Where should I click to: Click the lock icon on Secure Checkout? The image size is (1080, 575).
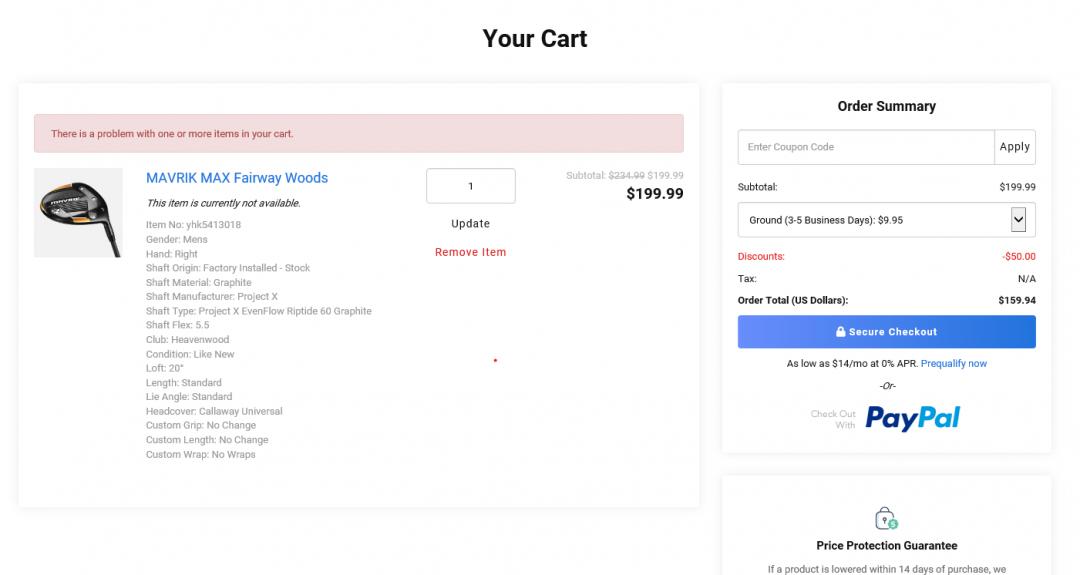tap(841, 332)
